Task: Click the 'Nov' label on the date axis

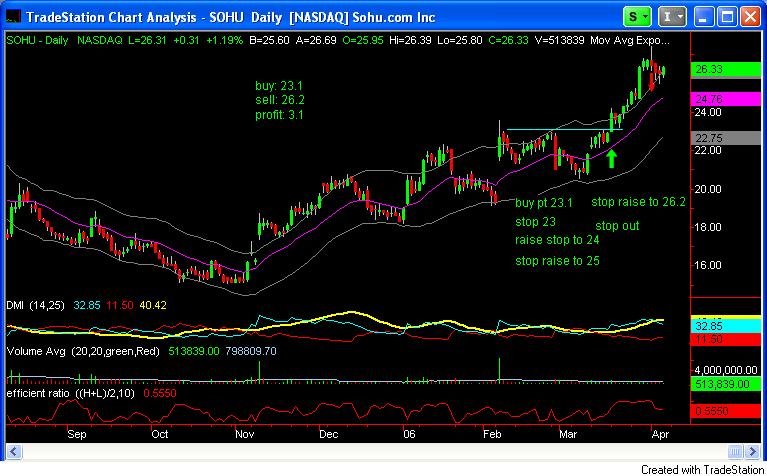Action: pyautogui.click(x=245, y=434)
